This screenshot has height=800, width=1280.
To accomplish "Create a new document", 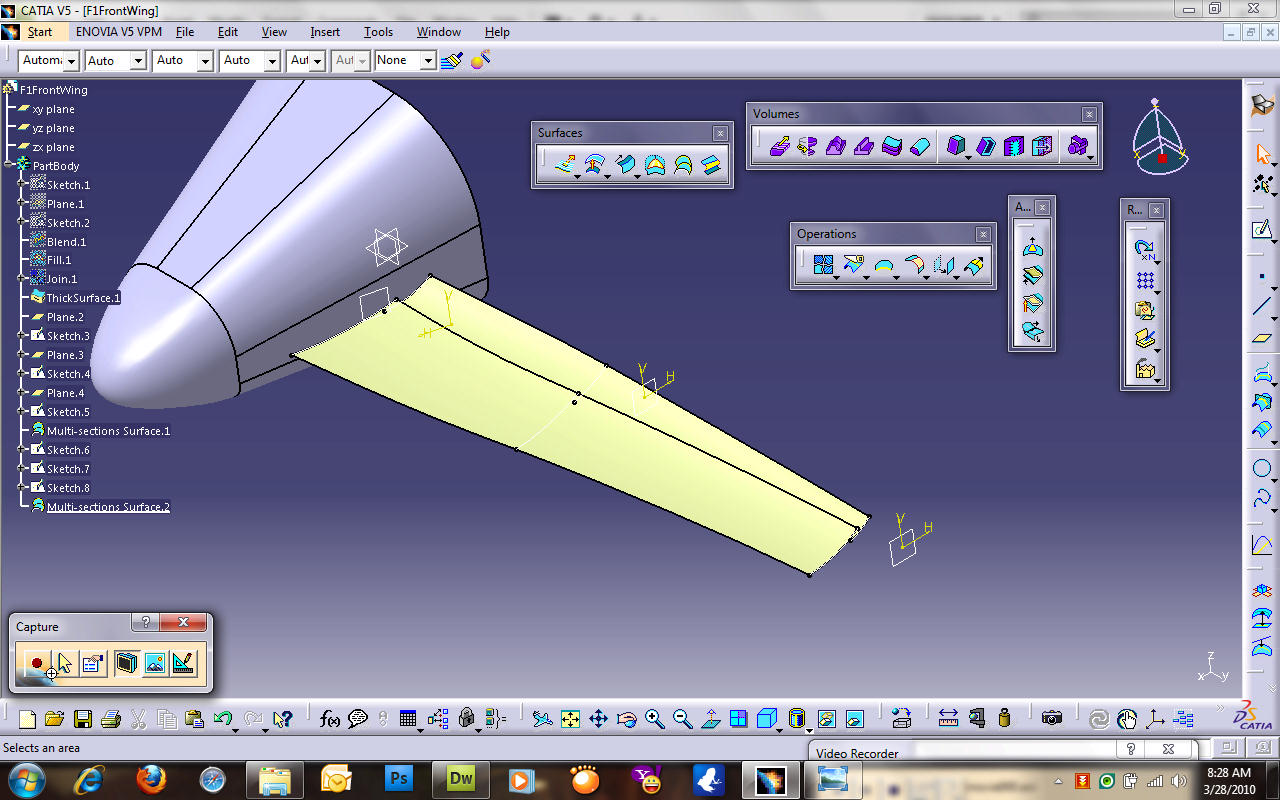I will [x=27, y=718].
